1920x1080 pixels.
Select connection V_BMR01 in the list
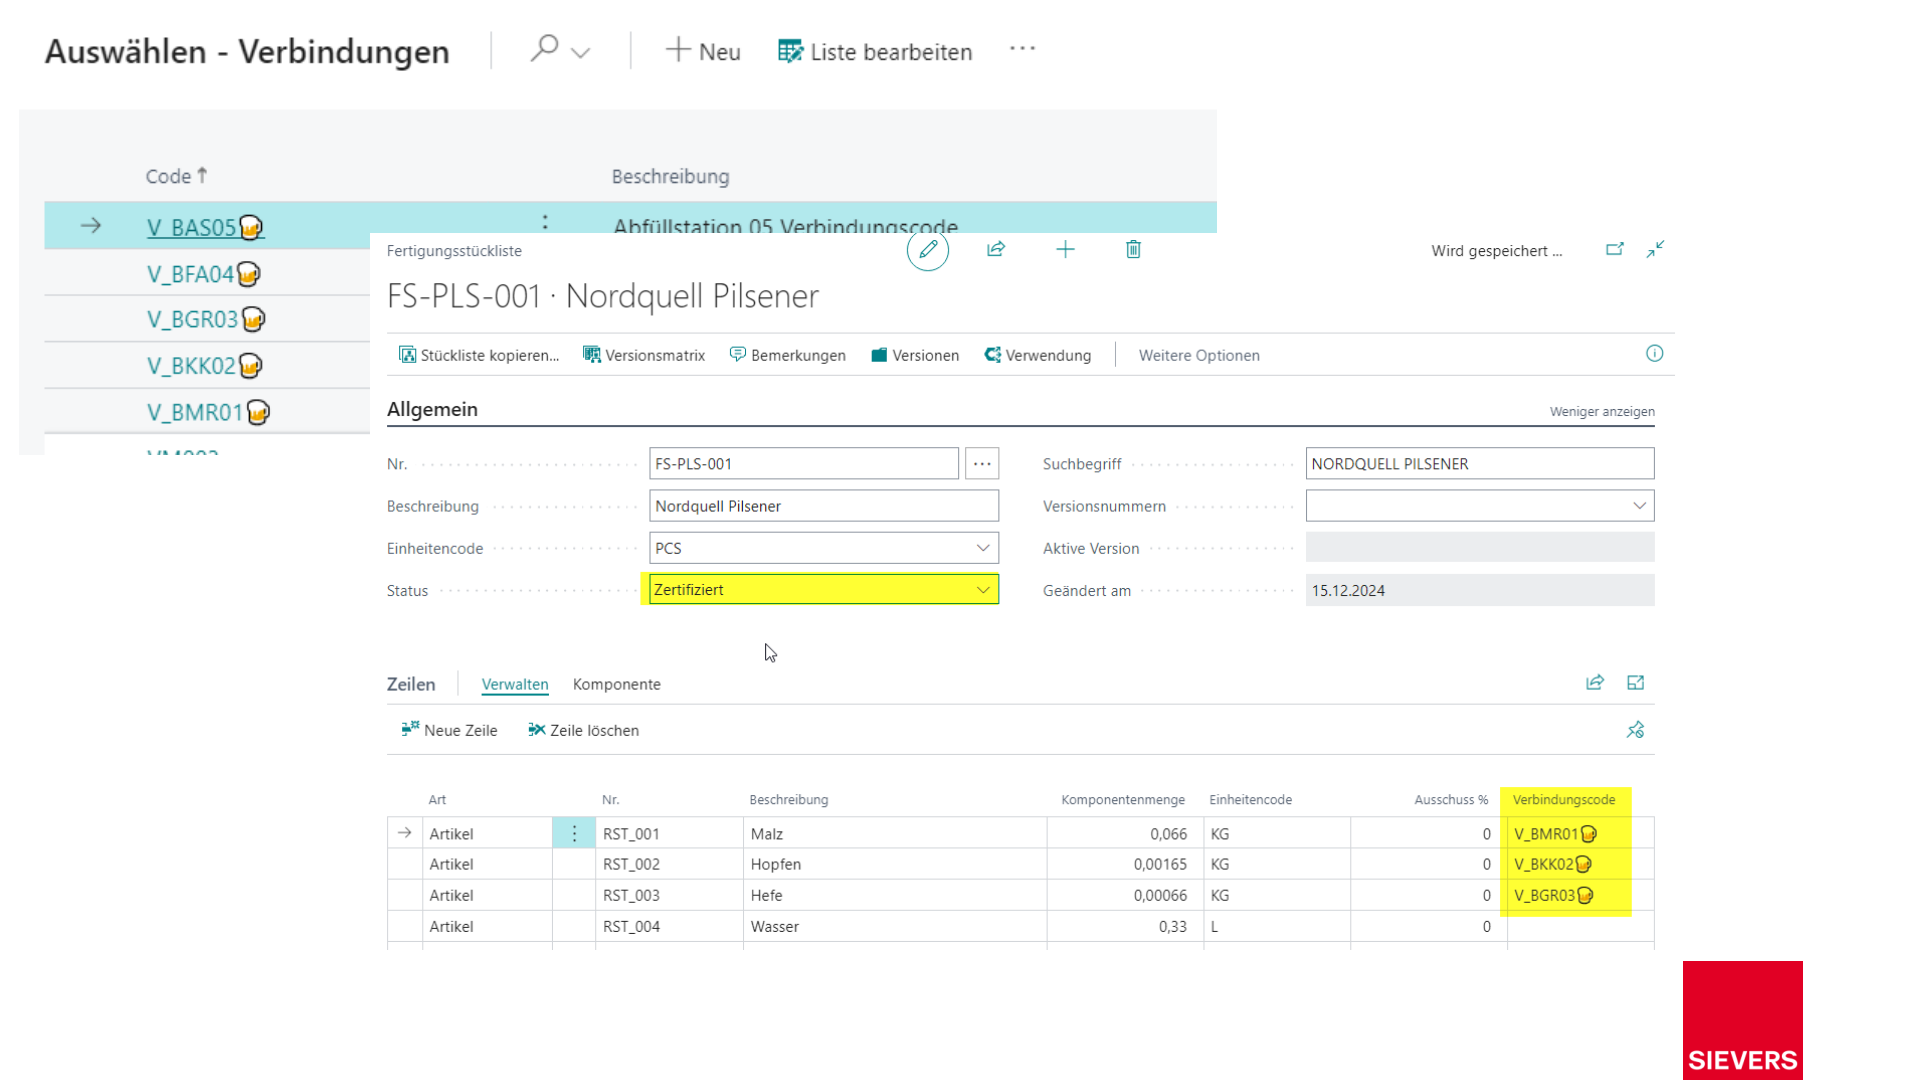point(208,411)
